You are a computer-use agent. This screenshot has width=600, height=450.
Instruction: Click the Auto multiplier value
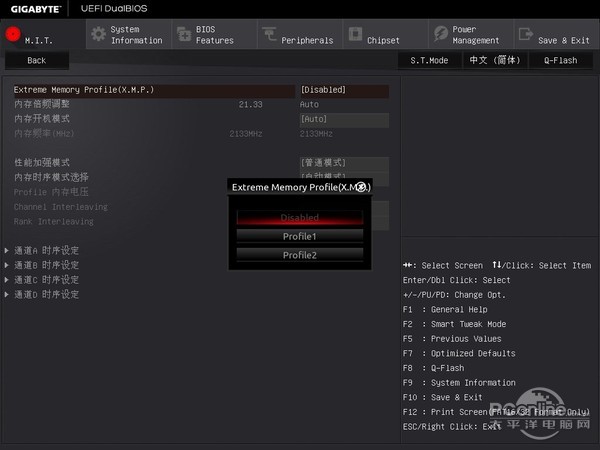click(x=309, y=104)
